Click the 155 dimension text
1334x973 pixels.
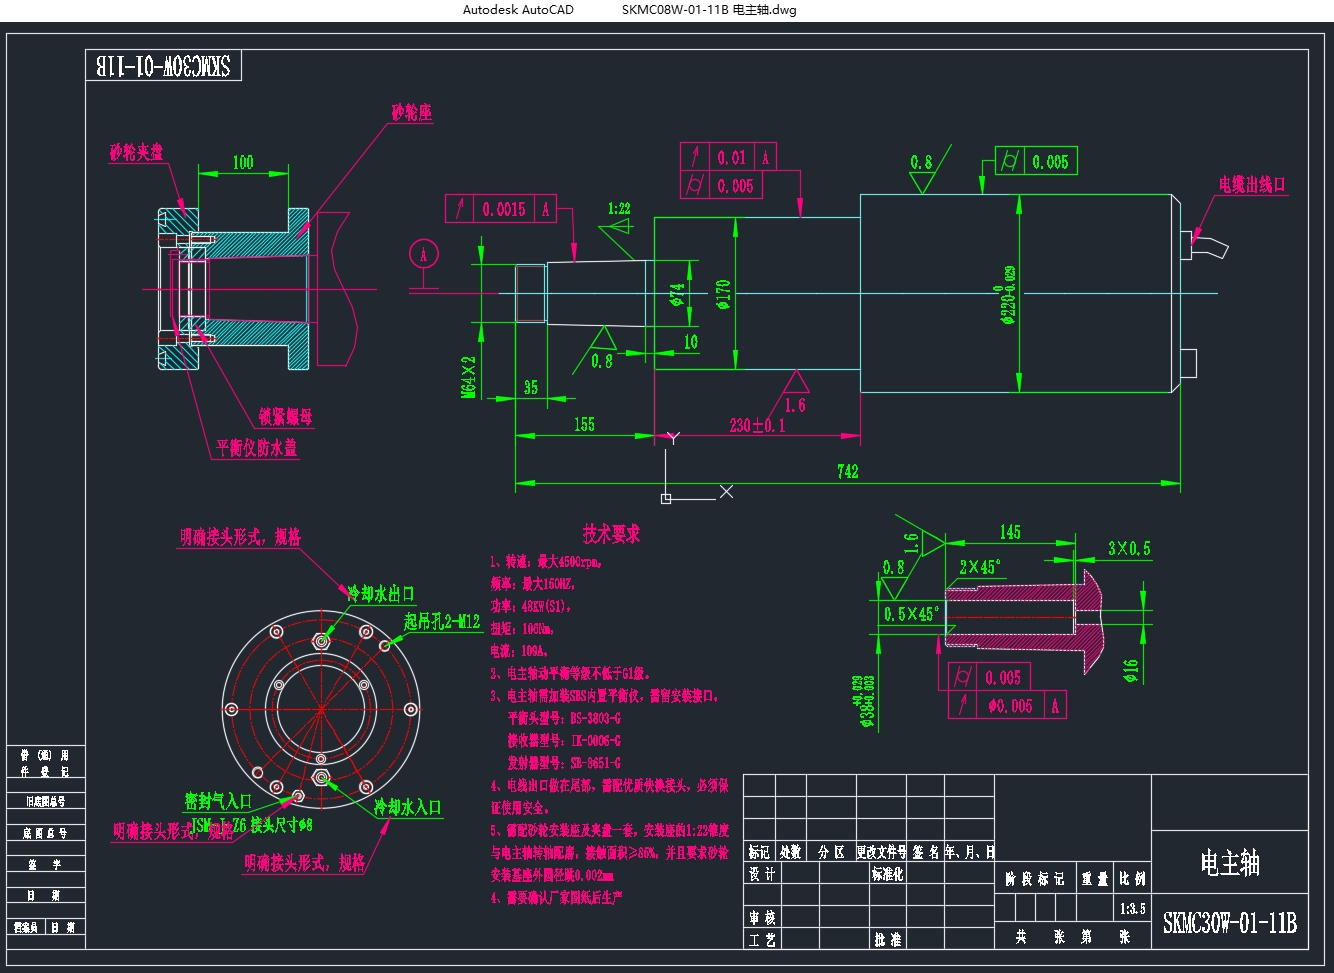(584, 424)
